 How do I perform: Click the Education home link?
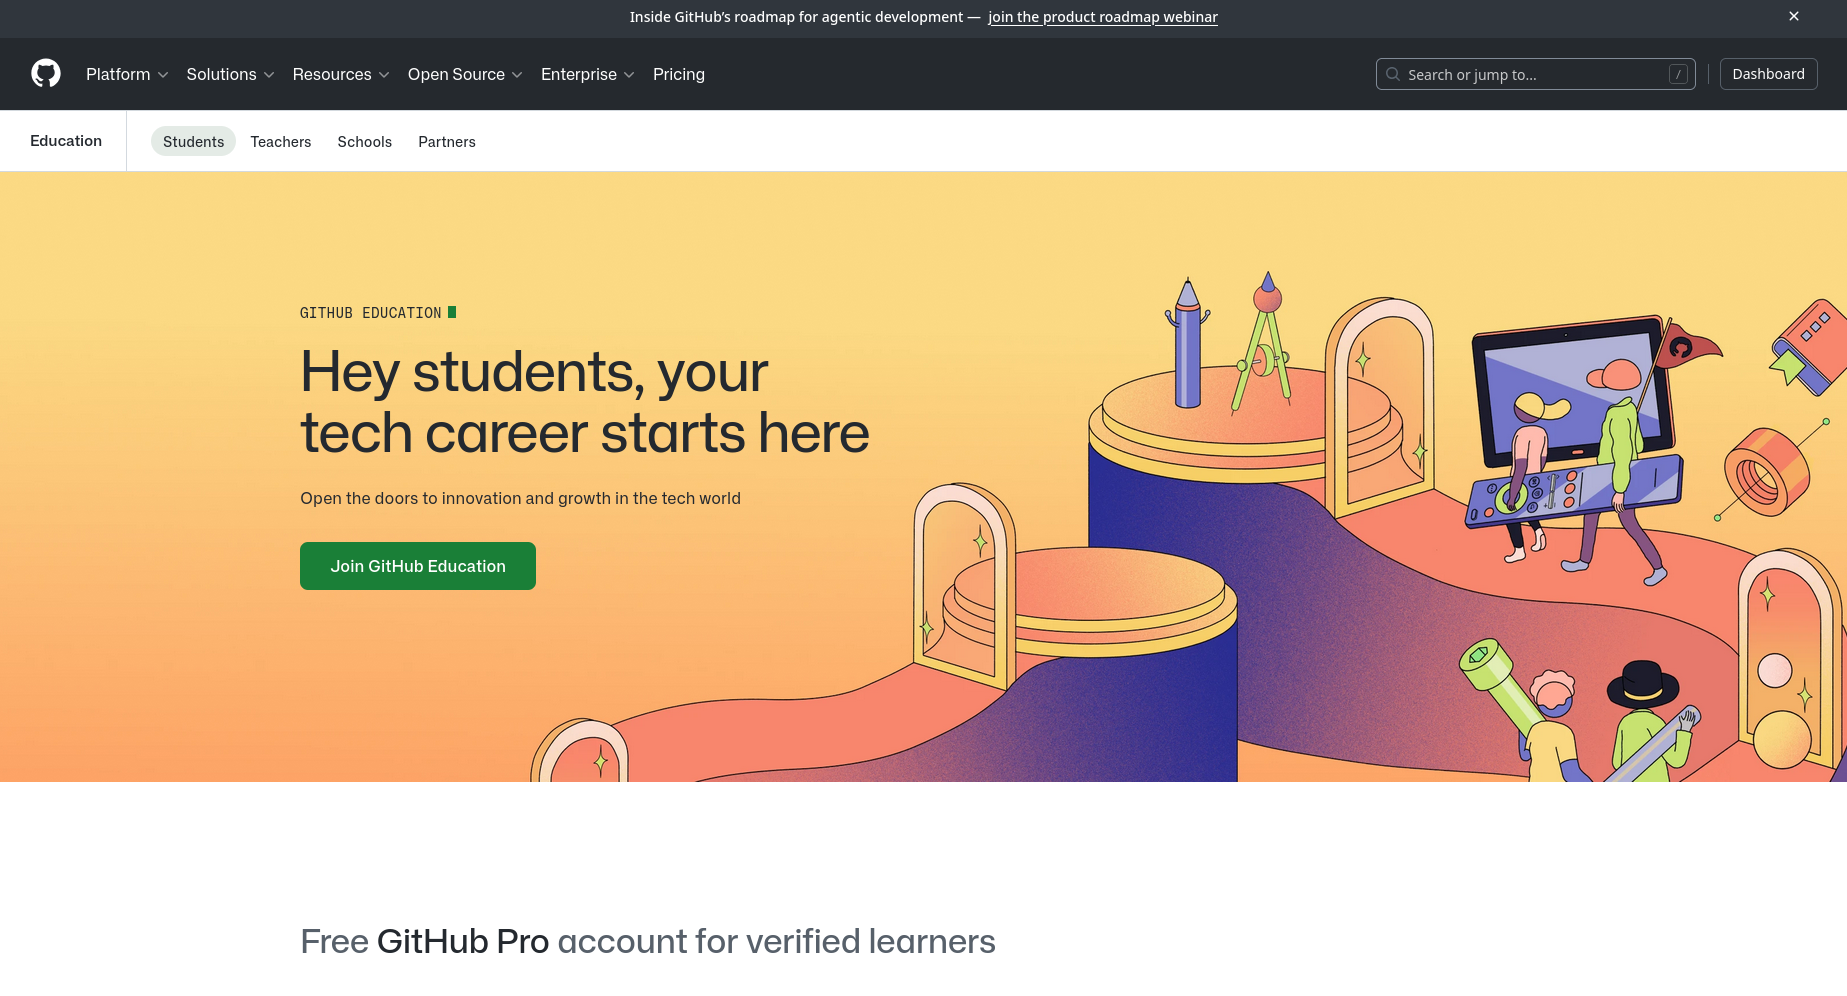pyautogui.click(x=65, y=140)
